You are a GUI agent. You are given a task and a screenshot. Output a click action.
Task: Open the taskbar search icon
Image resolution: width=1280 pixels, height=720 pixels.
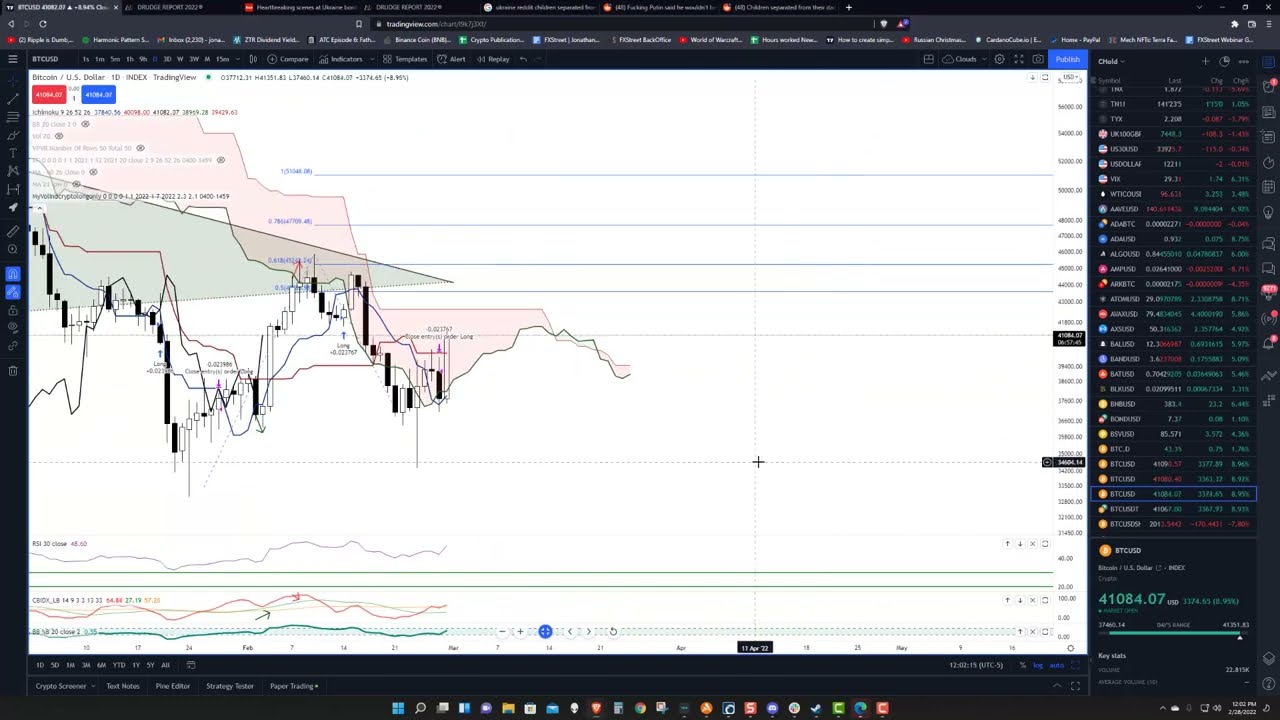tap(420, 708)
